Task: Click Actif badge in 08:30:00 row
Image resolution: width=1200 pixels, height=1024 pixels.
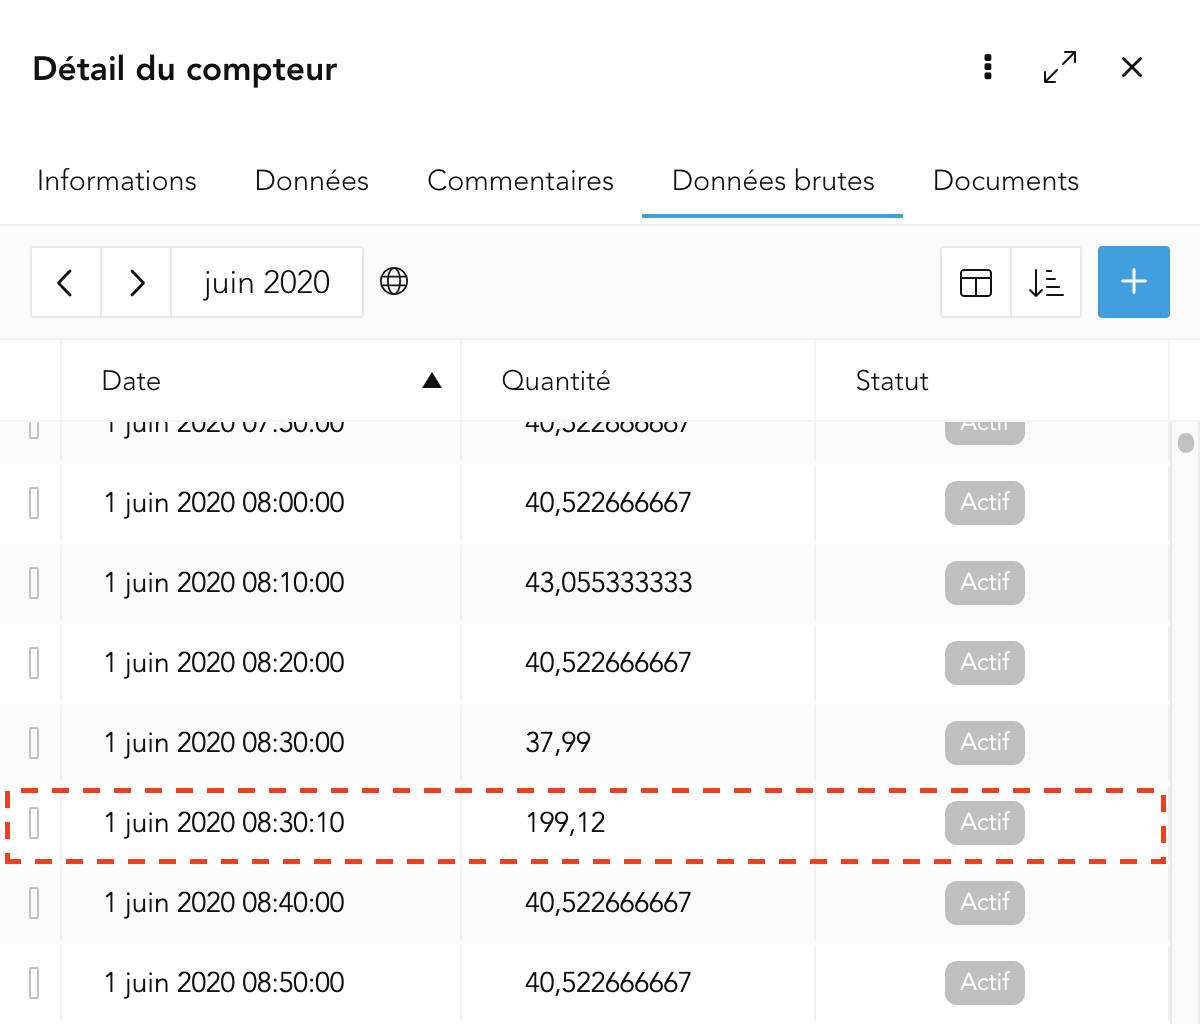Action: [985, 742]
